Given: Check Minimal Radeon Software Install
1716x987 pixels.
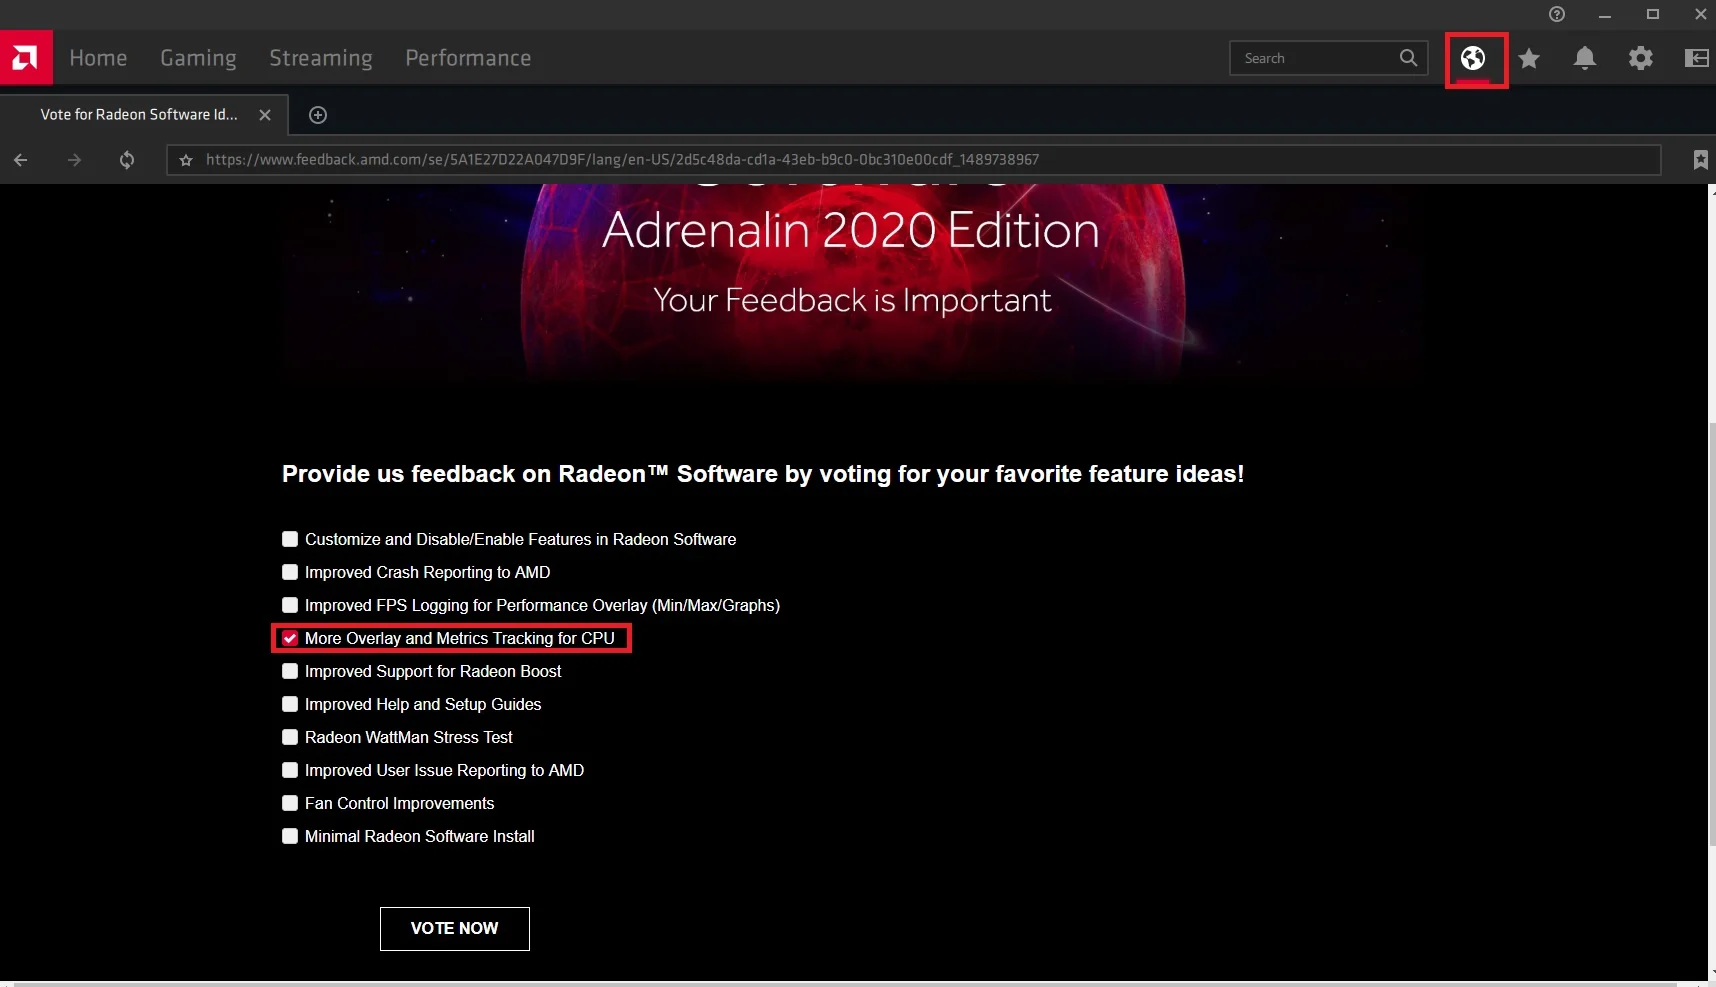Looking at the screenshot, I should [290, 836].
